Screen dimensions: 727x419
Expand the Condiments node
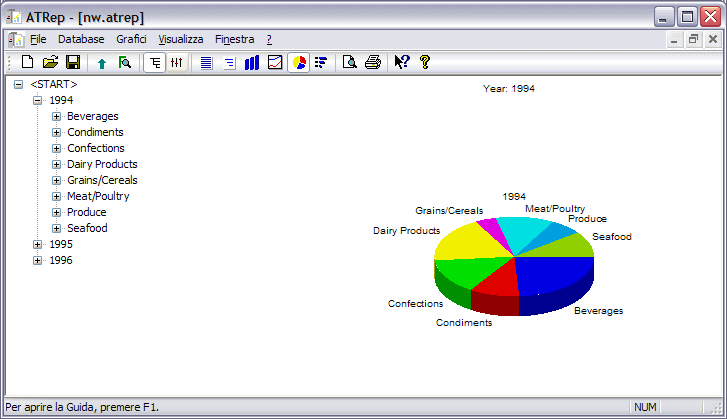click(57, 133)
